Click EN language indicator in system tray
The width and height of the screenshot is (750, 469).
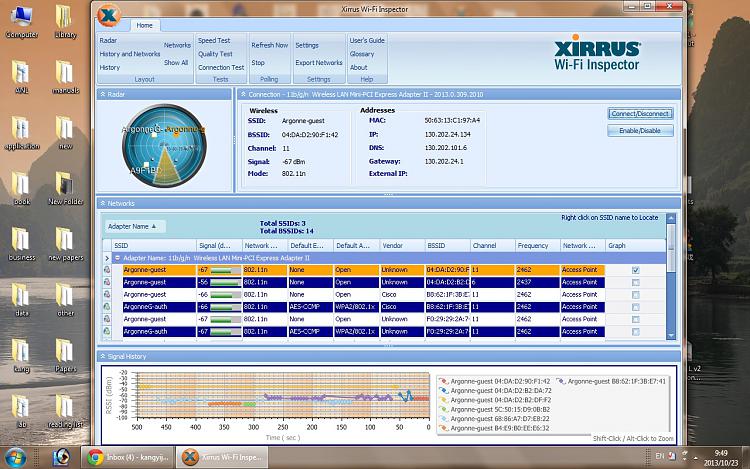[x=660, y=456]
